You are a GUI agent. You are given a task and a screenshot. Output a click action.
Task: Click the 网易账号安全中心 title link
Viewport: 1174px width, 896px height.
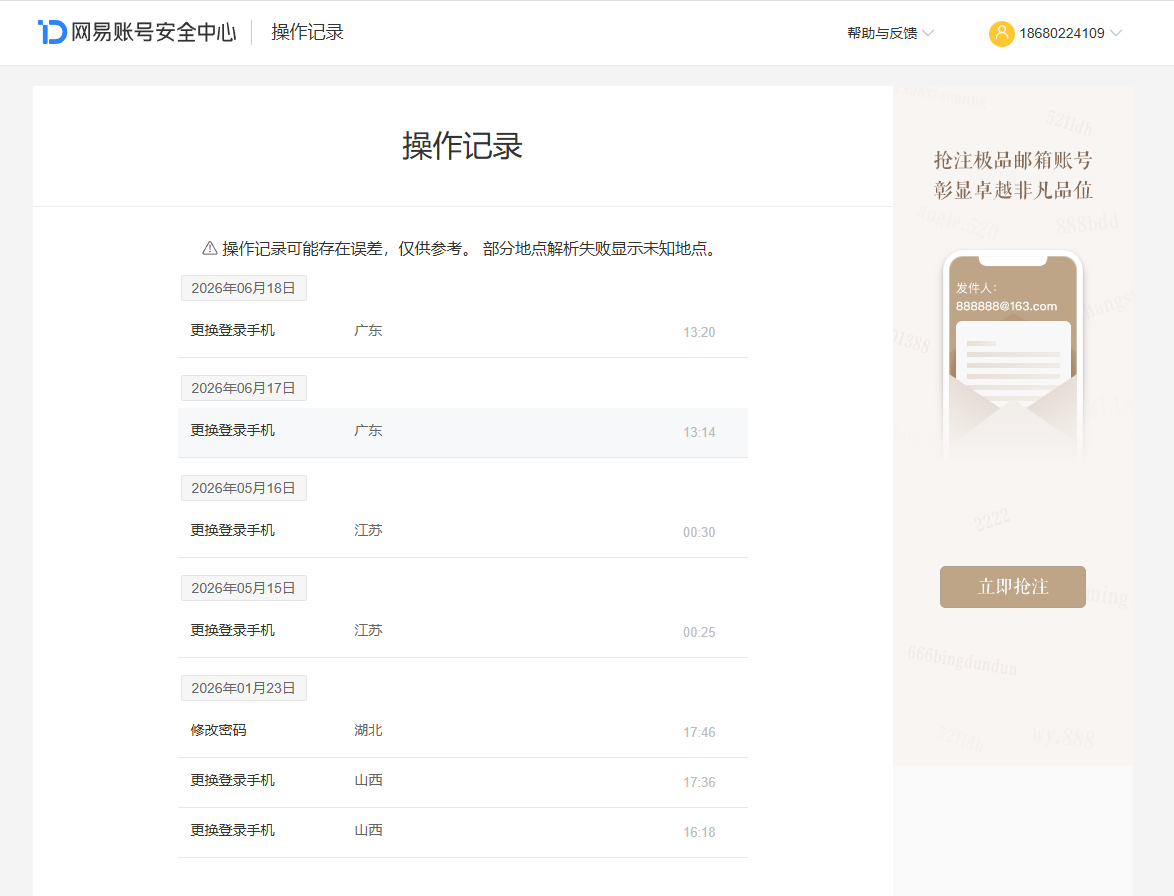153,32
